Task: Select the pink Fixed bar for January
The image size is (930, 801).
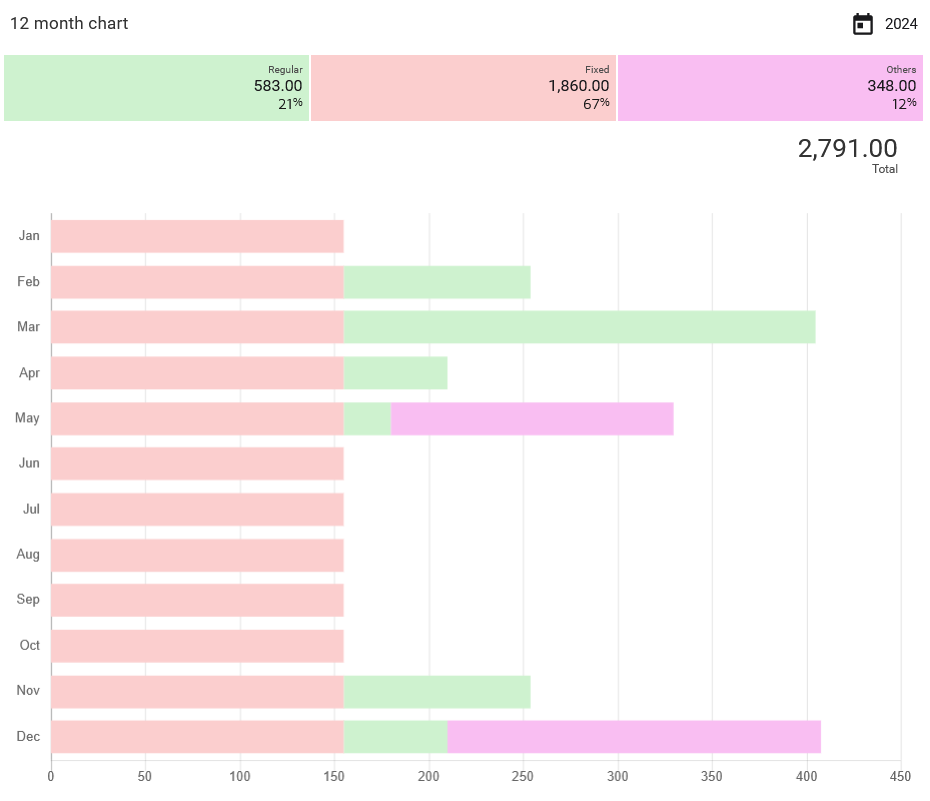Action: click(195, 236)
